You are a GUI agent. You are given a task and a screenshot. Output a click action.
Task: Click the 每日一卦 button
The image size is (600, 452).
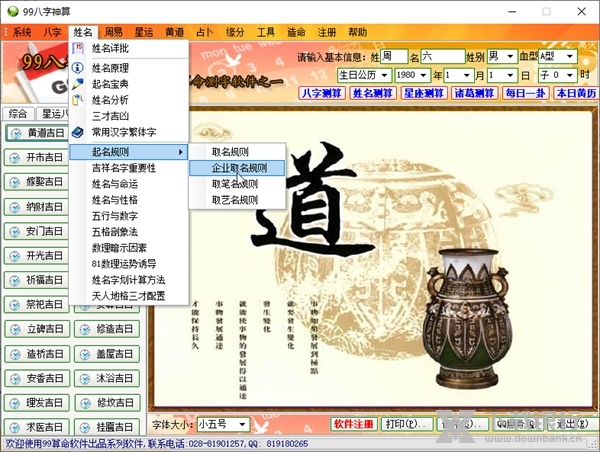525,93
